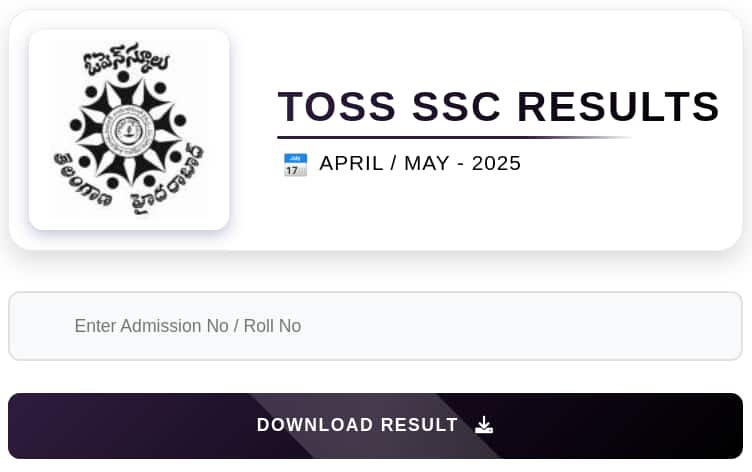Click the calendar icon beside the exam date
Screen dimensions: 752x472
[x=295, y=165]
